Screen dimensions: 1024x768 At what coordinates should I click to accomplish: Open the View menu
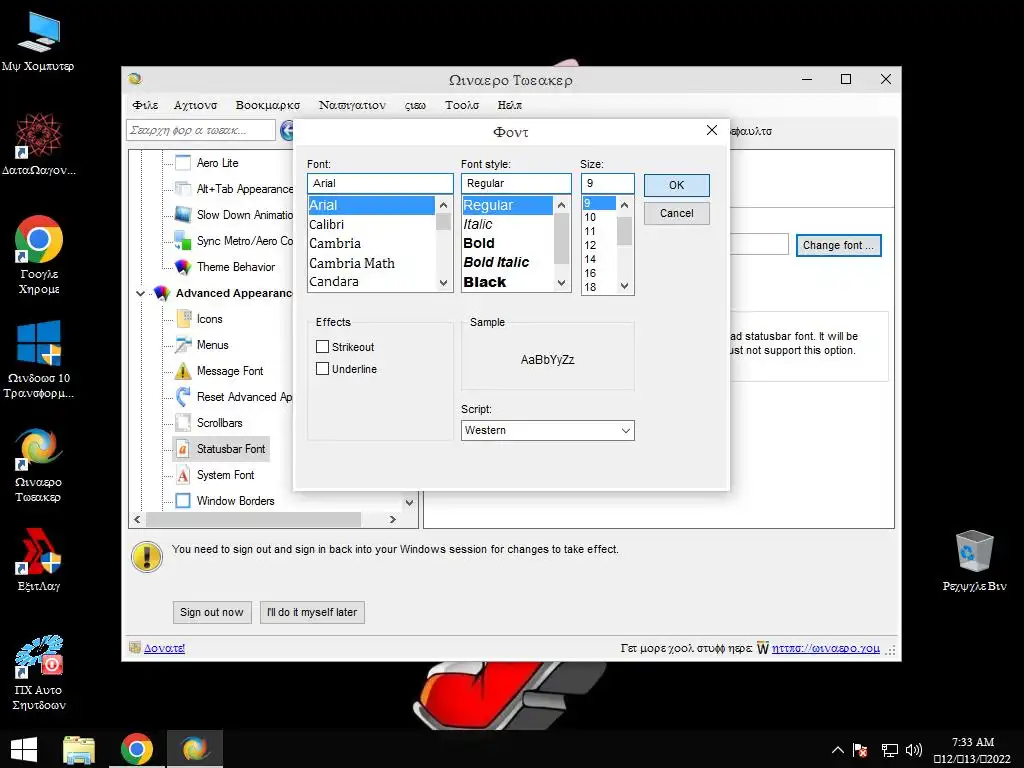tap(415, 105)
